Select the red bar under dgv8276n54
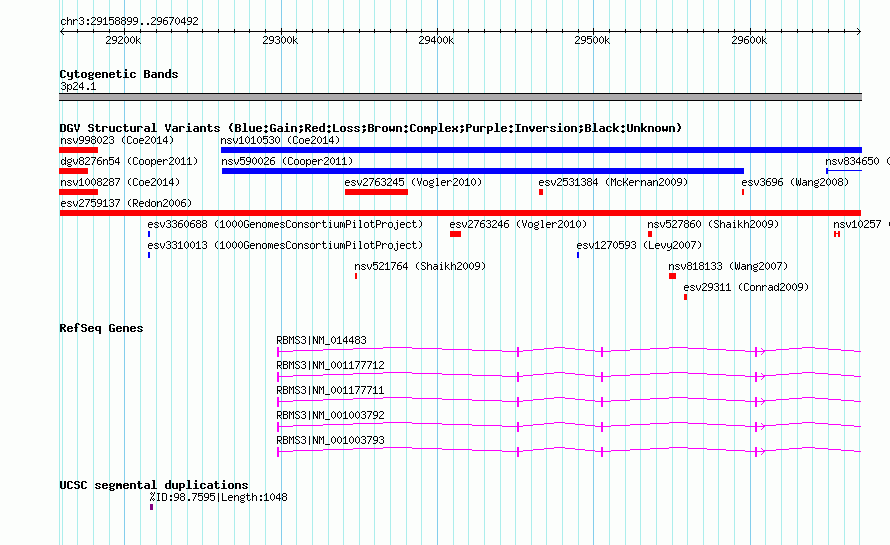The width and height of the screenshot is (890, 545). tap(74, 171)
